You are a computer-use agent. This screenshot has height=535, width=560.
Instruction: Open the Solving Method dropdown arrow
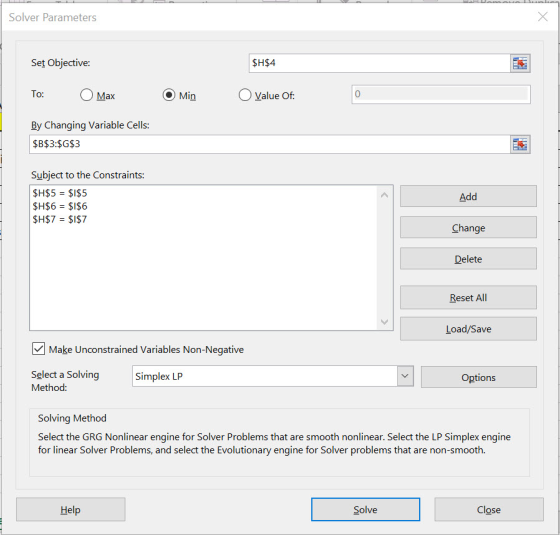coord(405,376)
